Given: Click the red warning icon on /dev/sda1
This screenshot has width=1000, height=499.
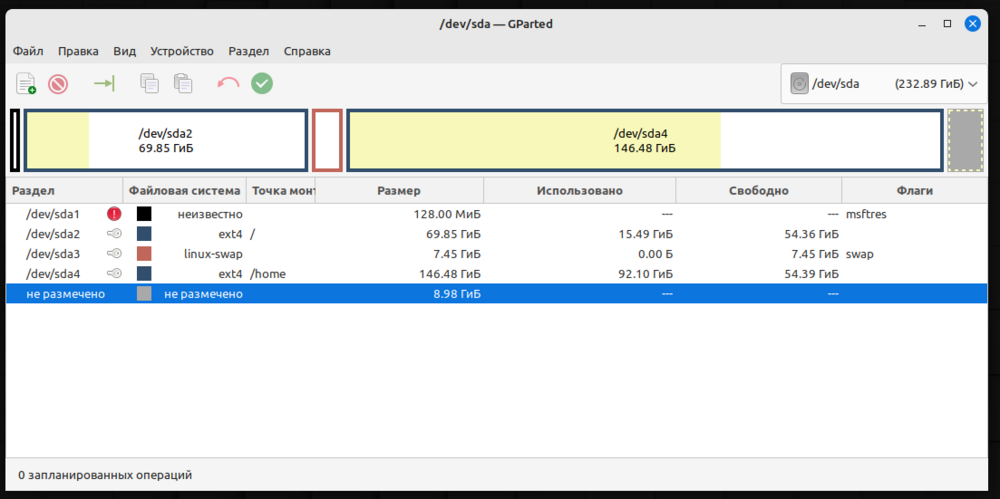Looking at the screenshot, I should click(x=114, y=214).
